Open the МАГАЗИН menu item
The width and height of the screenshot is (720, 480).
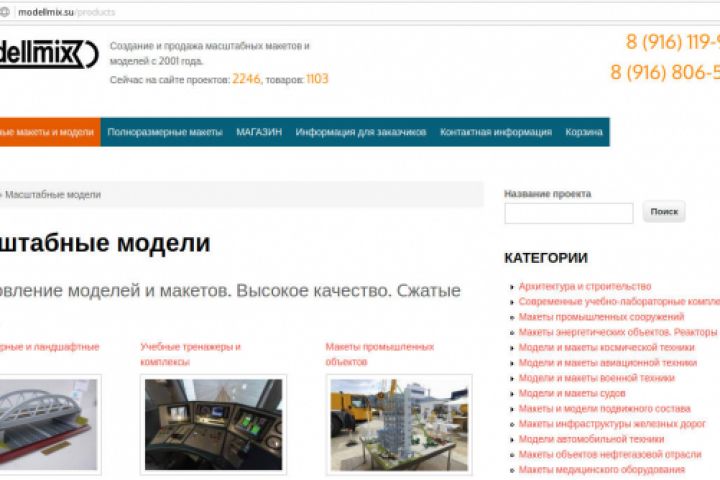(259, 132)
